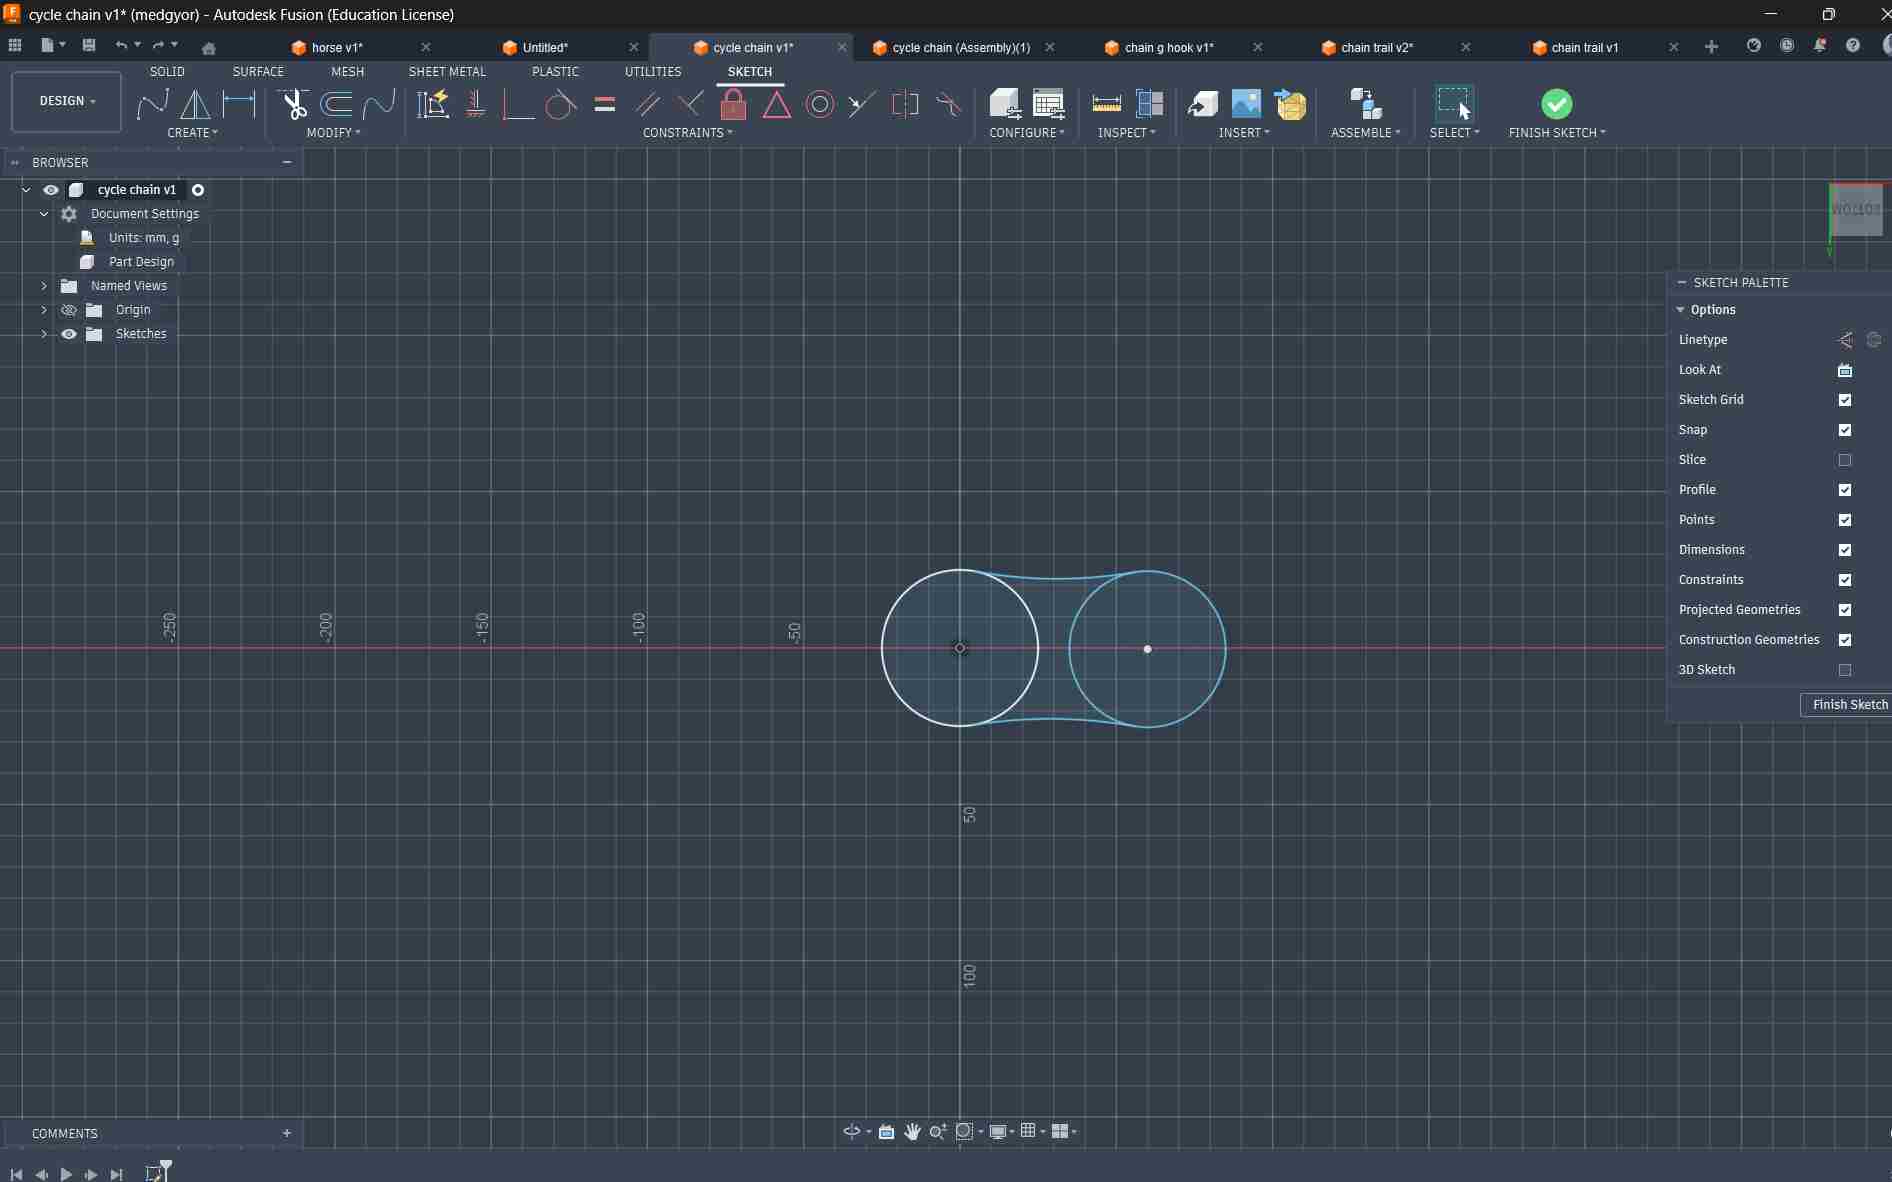Uncheck the Profile checkbox
This screenshot has height=1182, width=1892.
click(x=1845, y=490)
